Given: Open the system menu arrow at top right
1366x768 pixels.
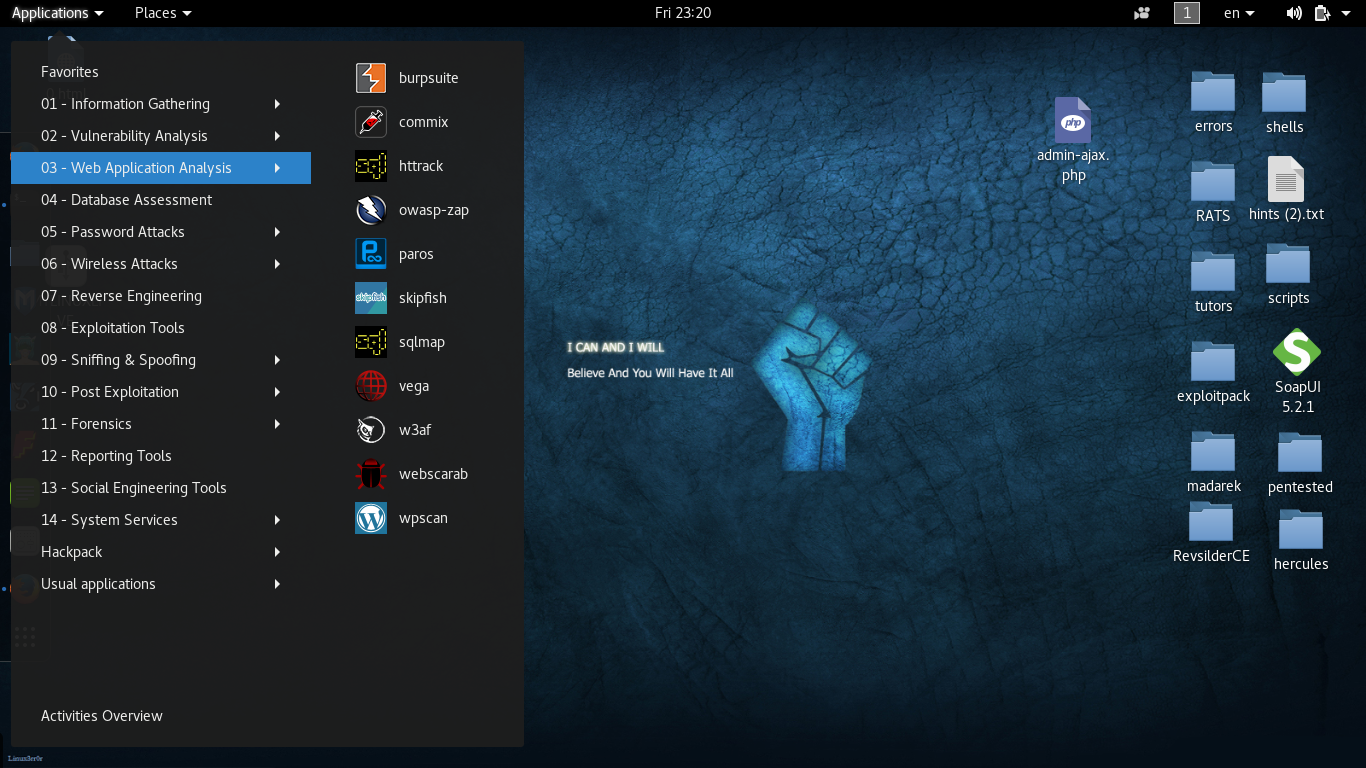Looking at the screenshot, I should [1346, 13].
